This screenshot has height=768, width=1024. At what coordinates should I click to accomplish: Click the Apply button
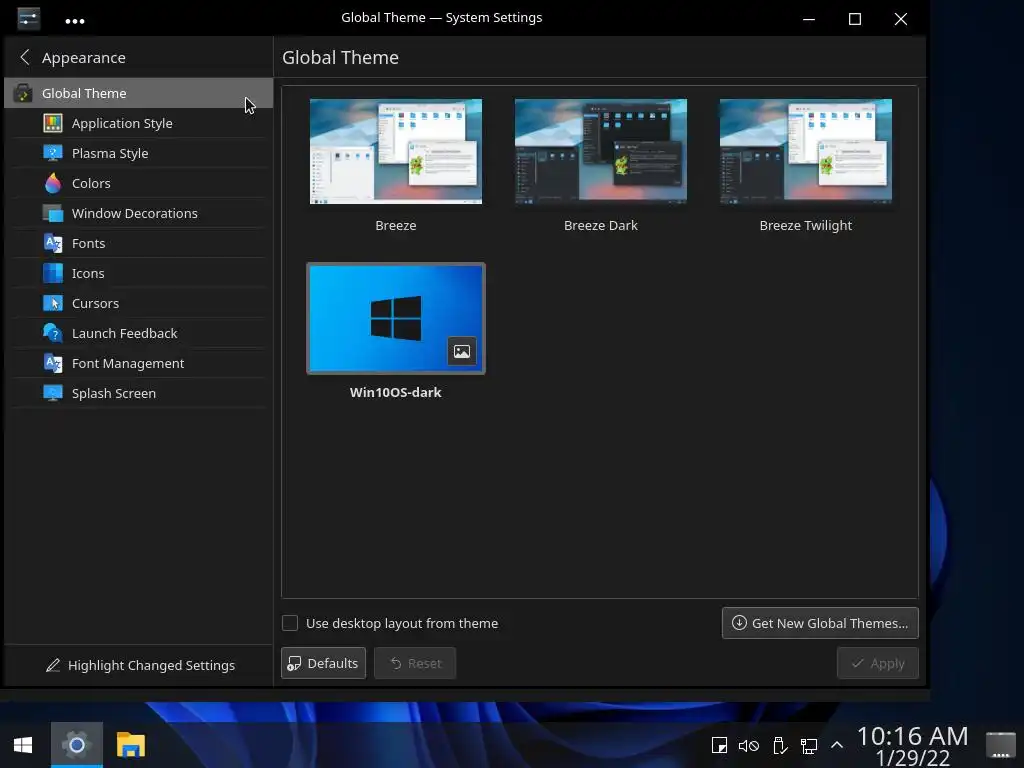(x=878, y=663)
